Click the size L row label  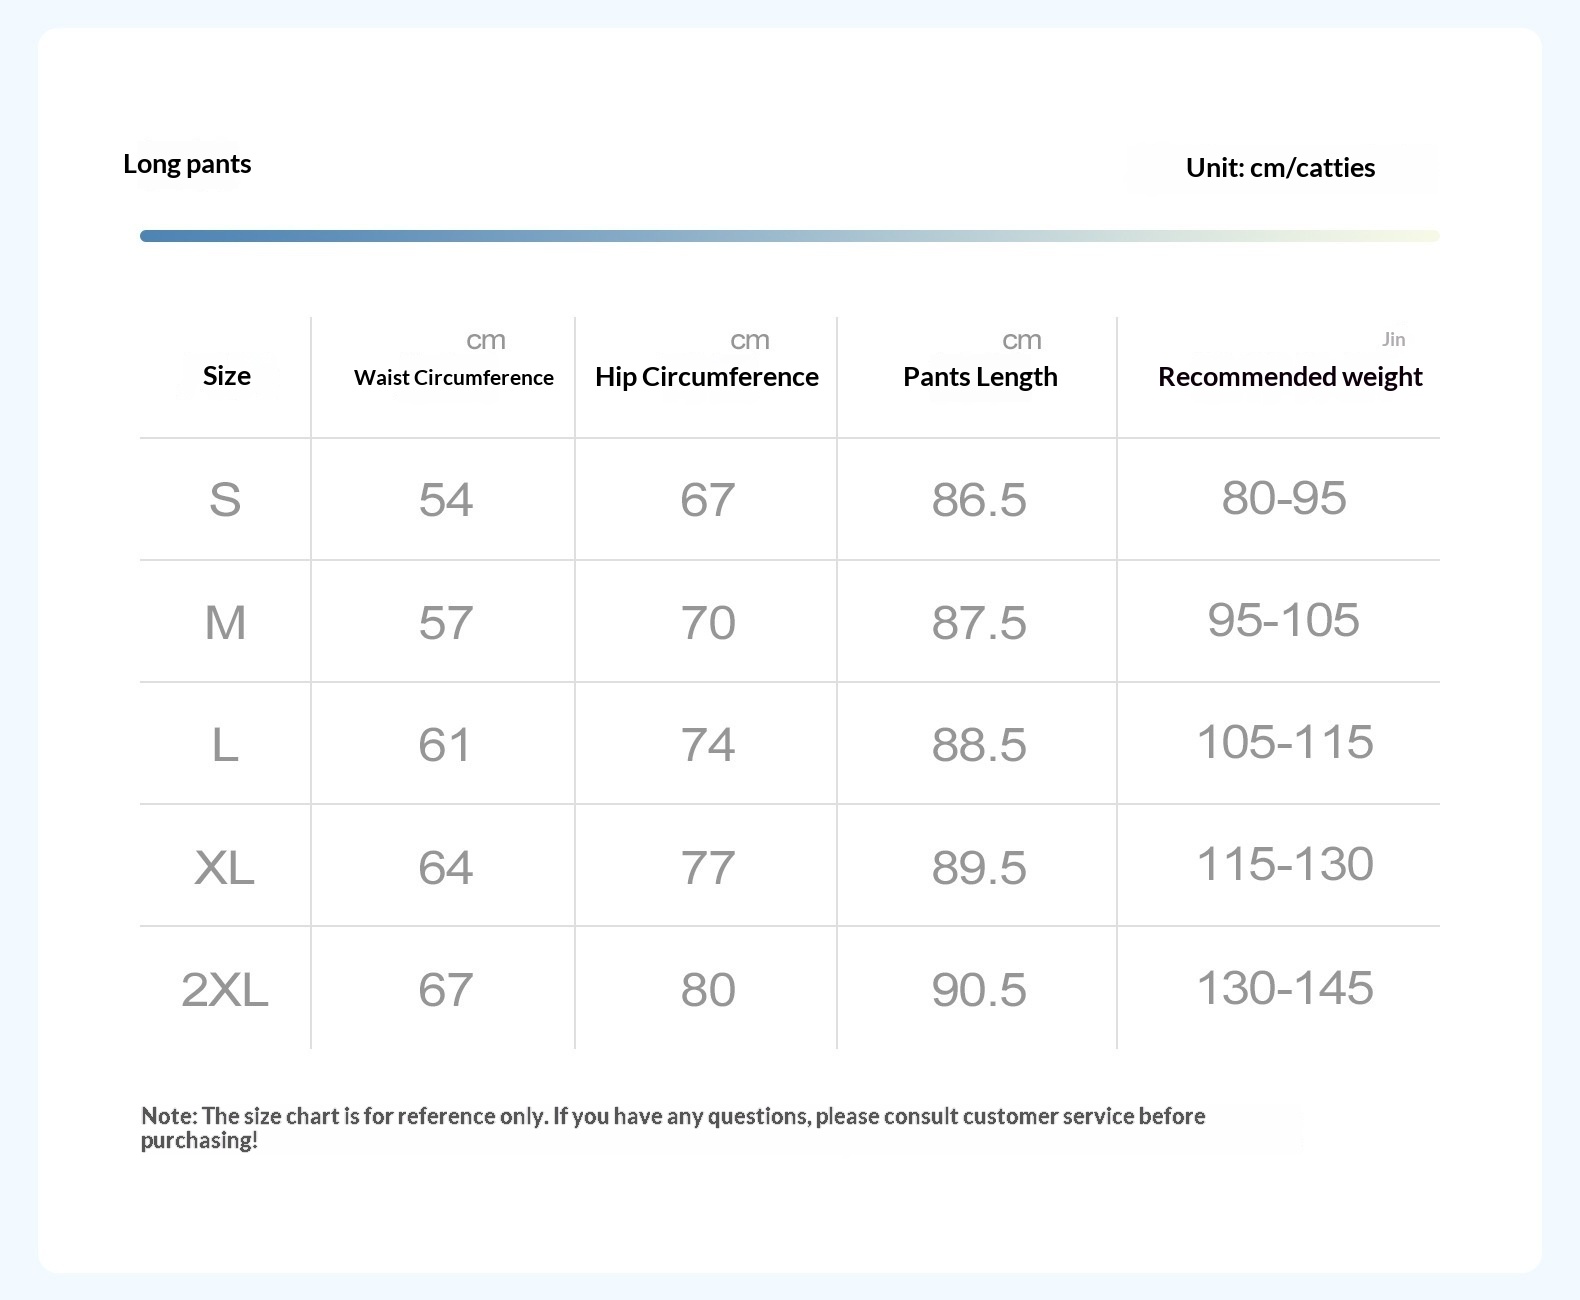click(x=225, y=745)
